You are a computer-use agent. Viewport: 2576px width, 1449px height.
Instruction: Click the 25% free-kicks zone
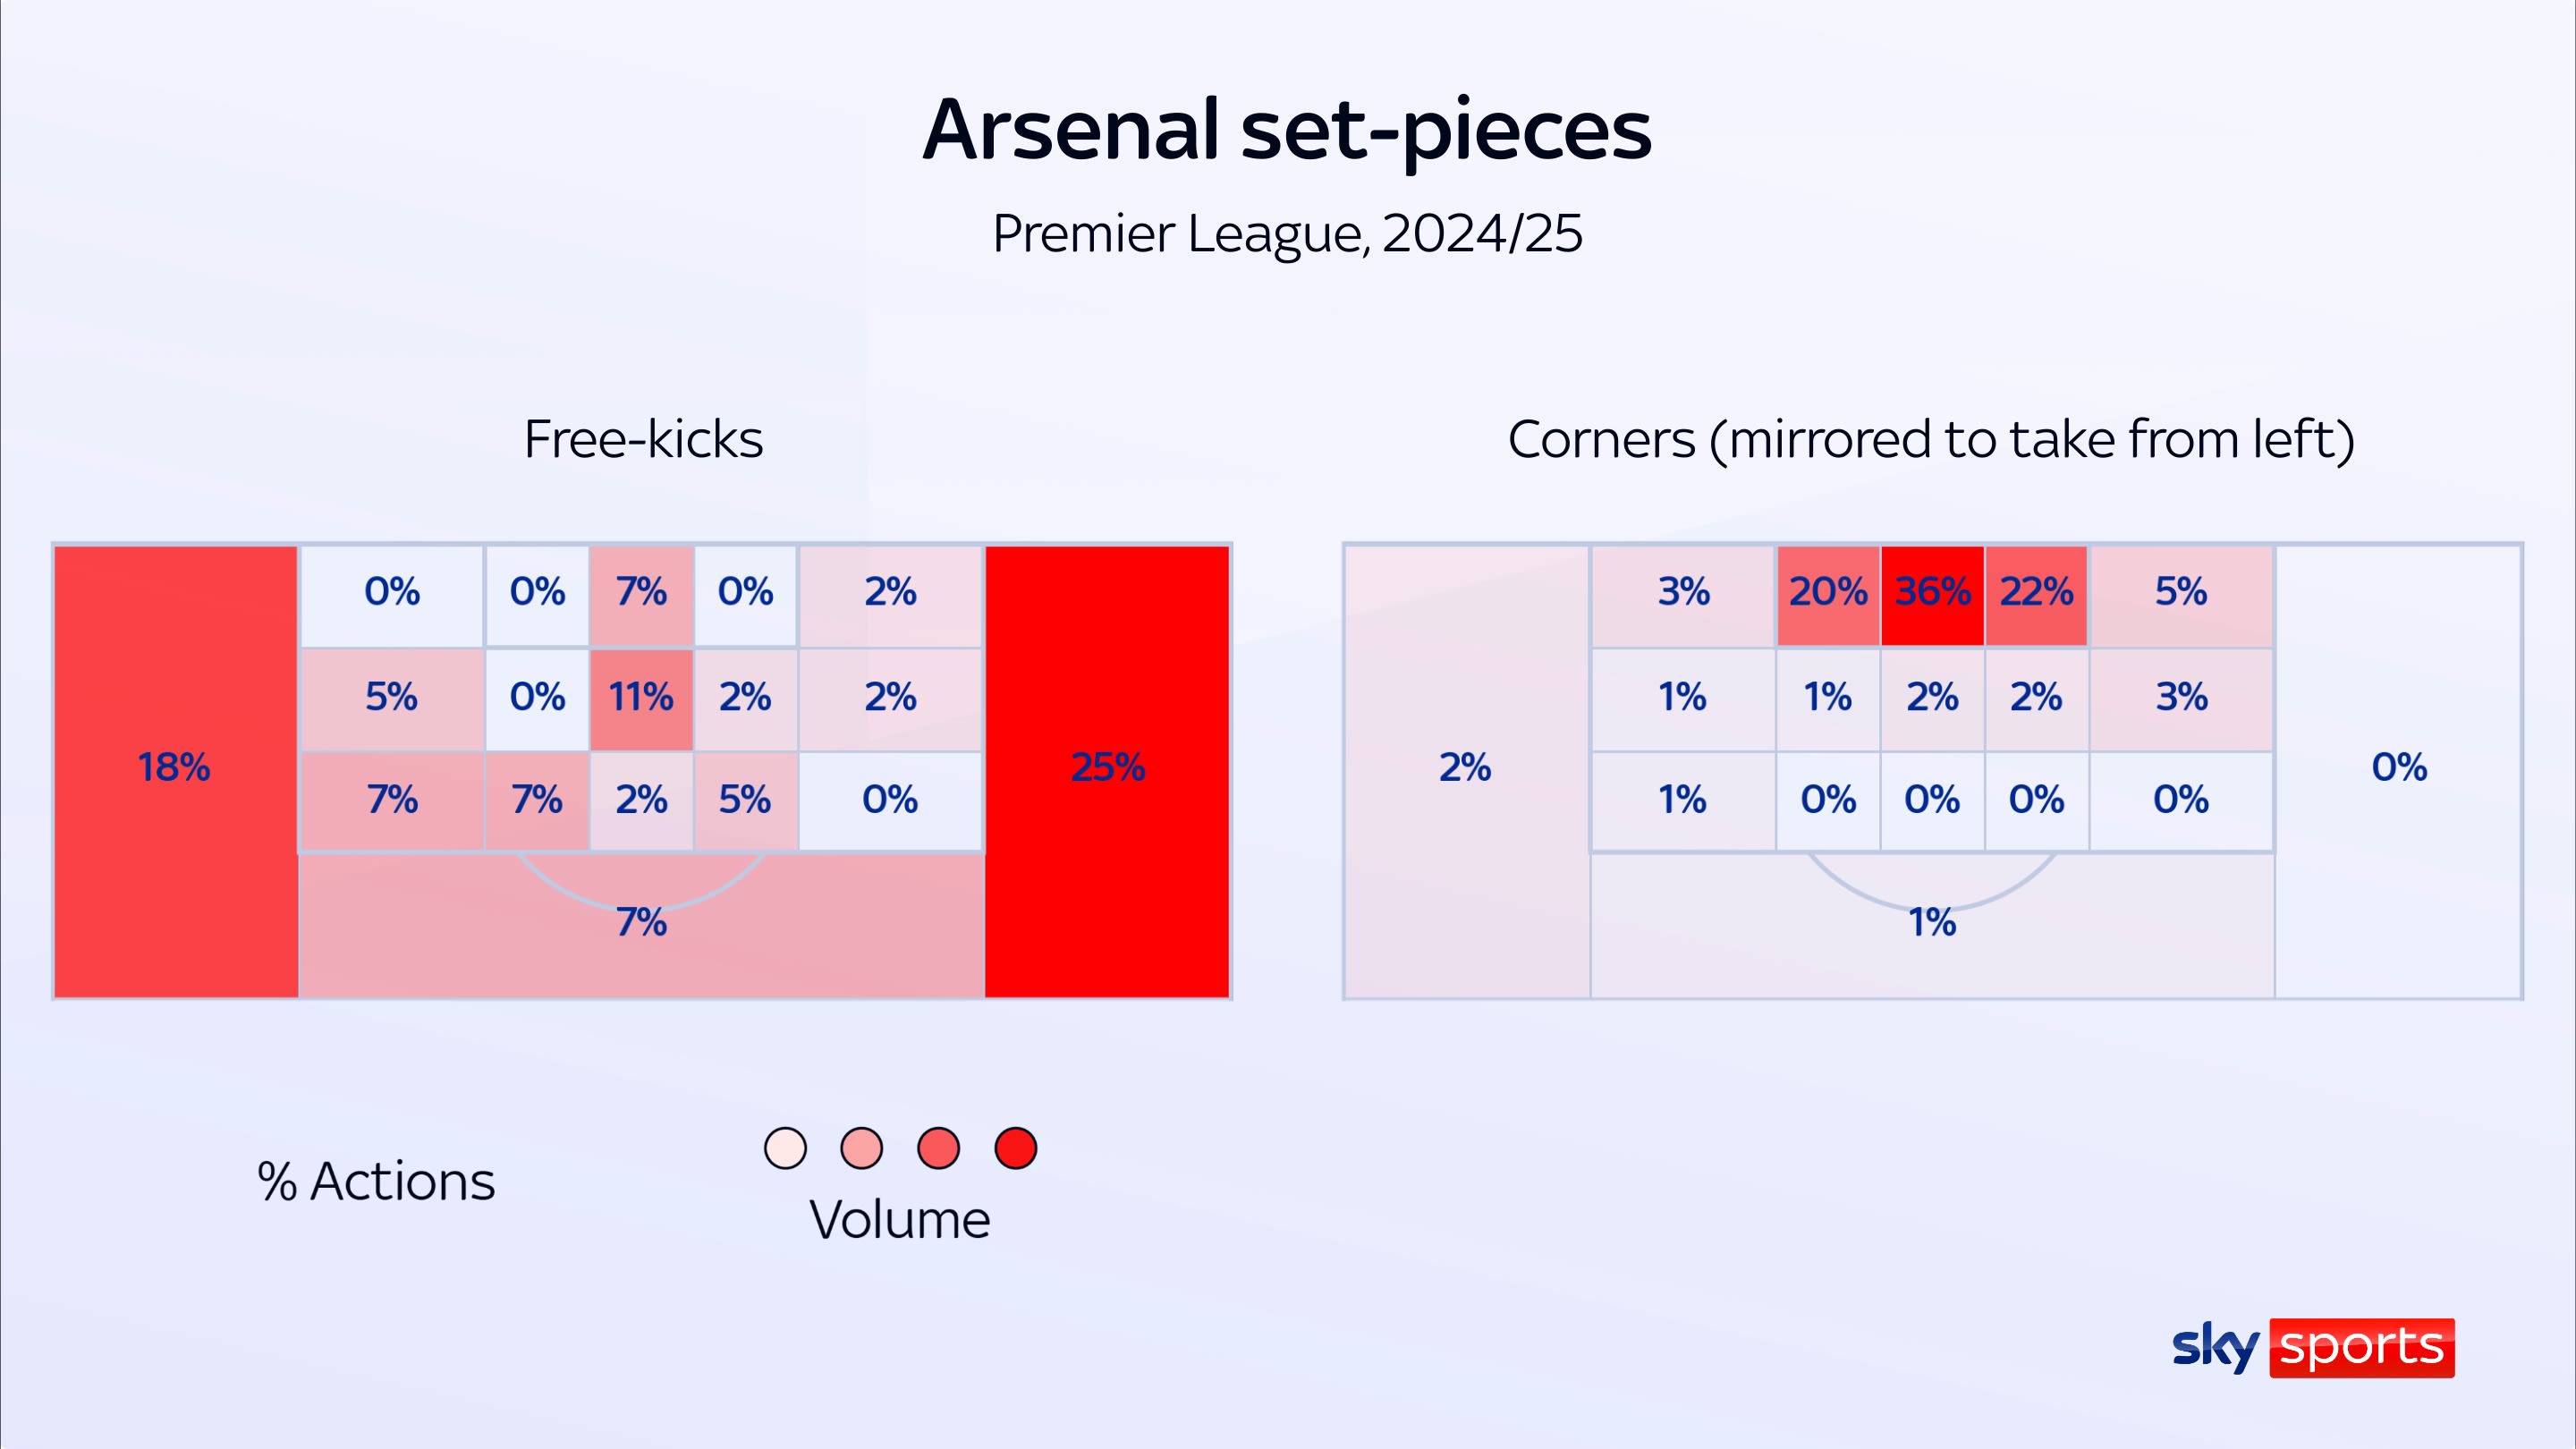pos(1107,768)
